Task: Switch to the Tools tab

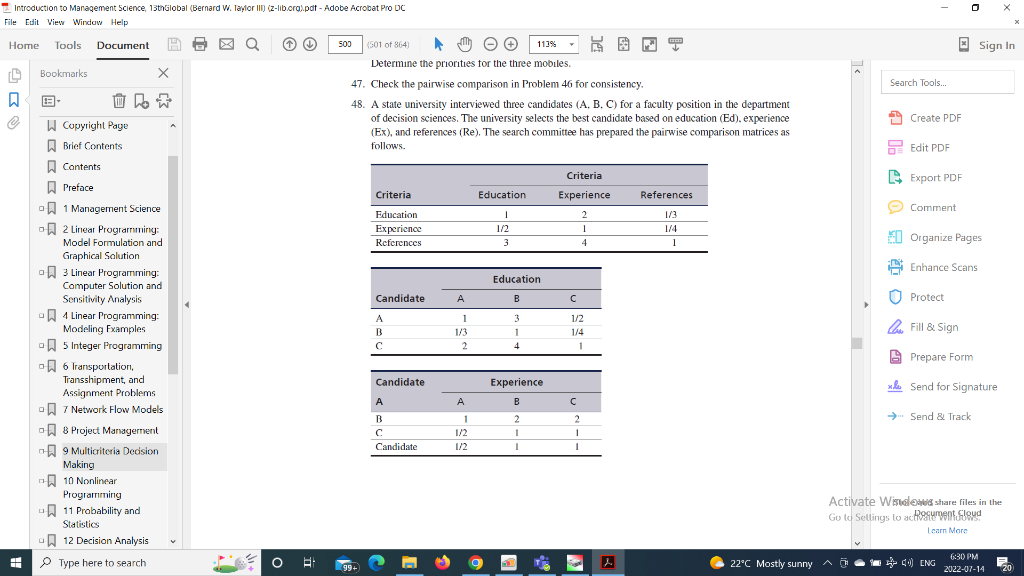Action: (67, 44)
